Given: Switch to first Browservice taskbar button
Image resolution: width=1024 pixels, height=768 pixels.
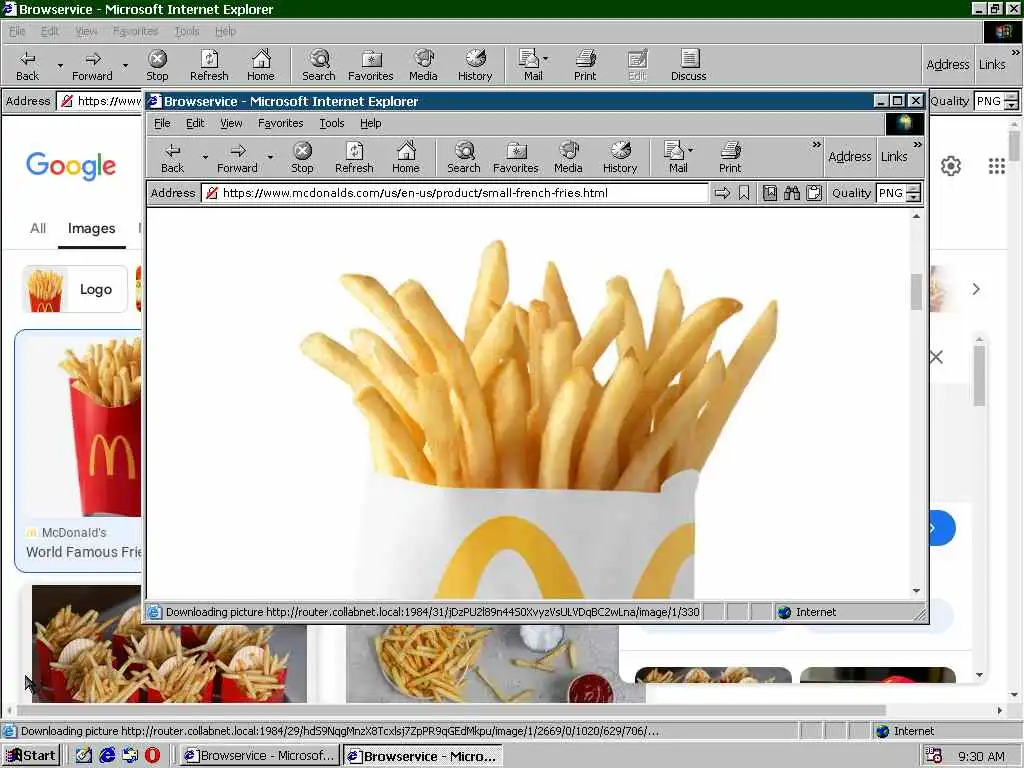Looking at the screenshot, I should coord(260,756).
